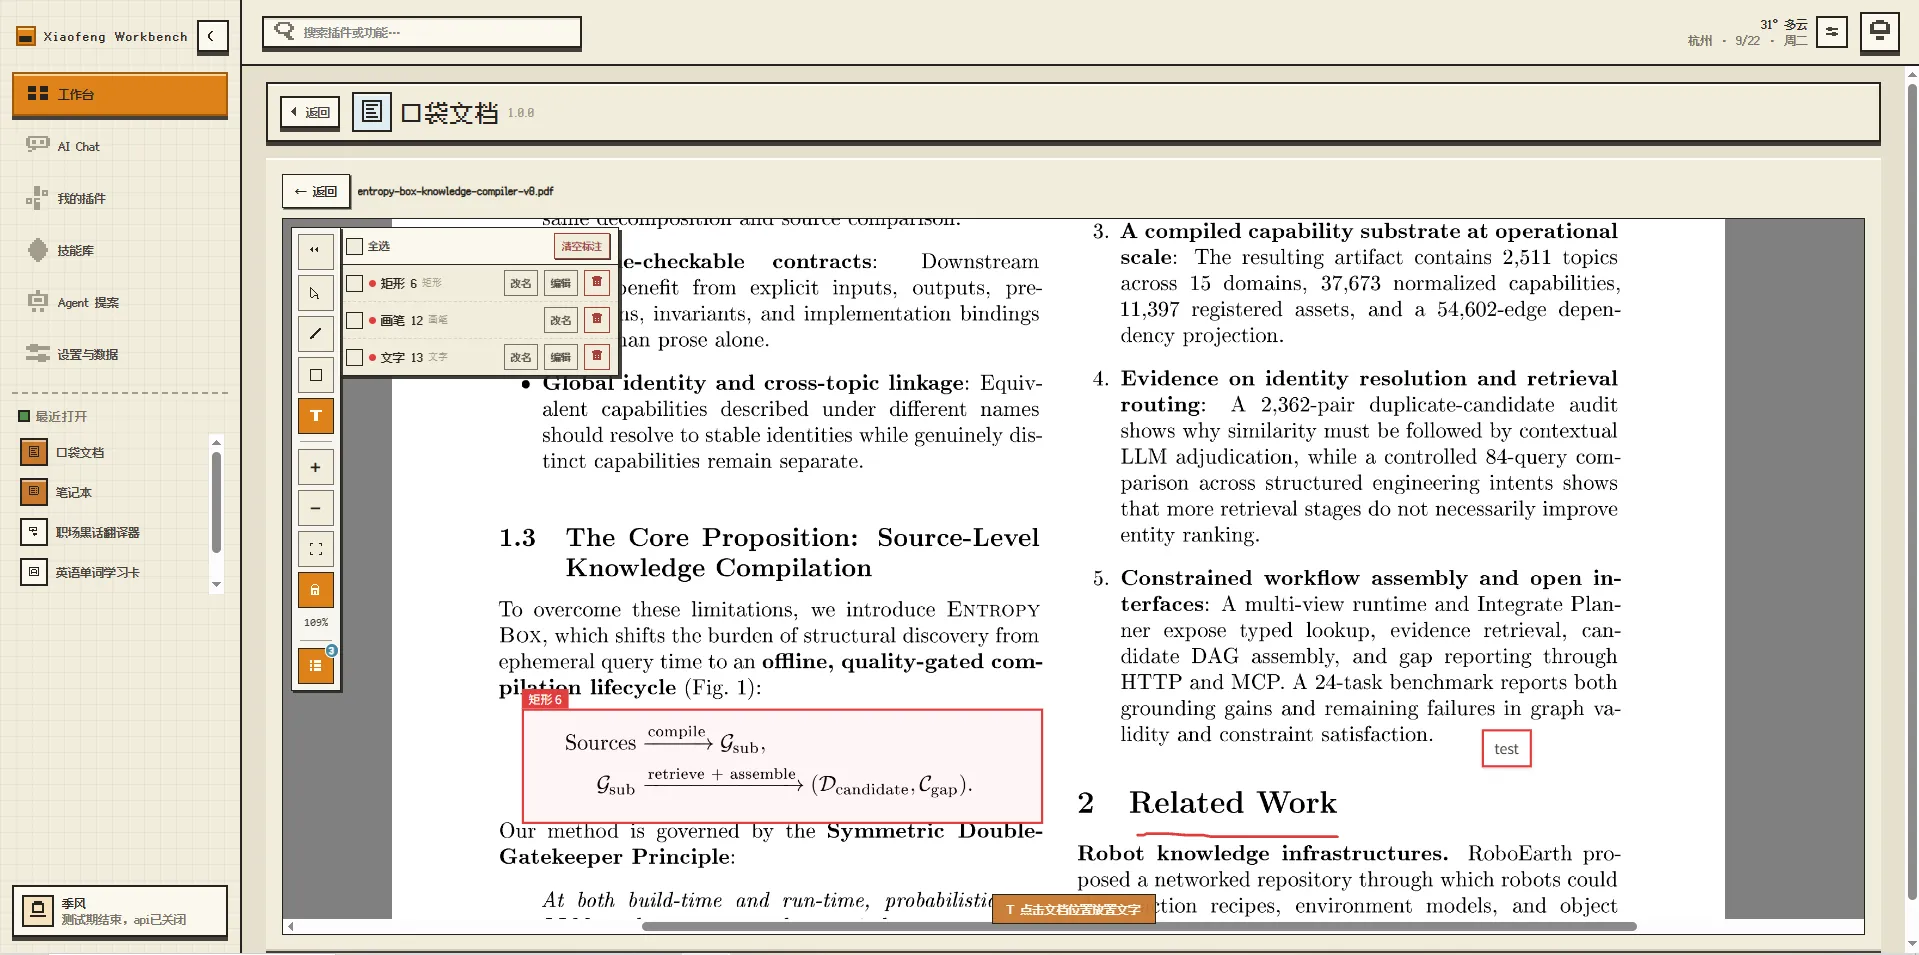The image size is (1919, 955).
Task: Delete the 文字 13 annotation
Action: point(597,357)
